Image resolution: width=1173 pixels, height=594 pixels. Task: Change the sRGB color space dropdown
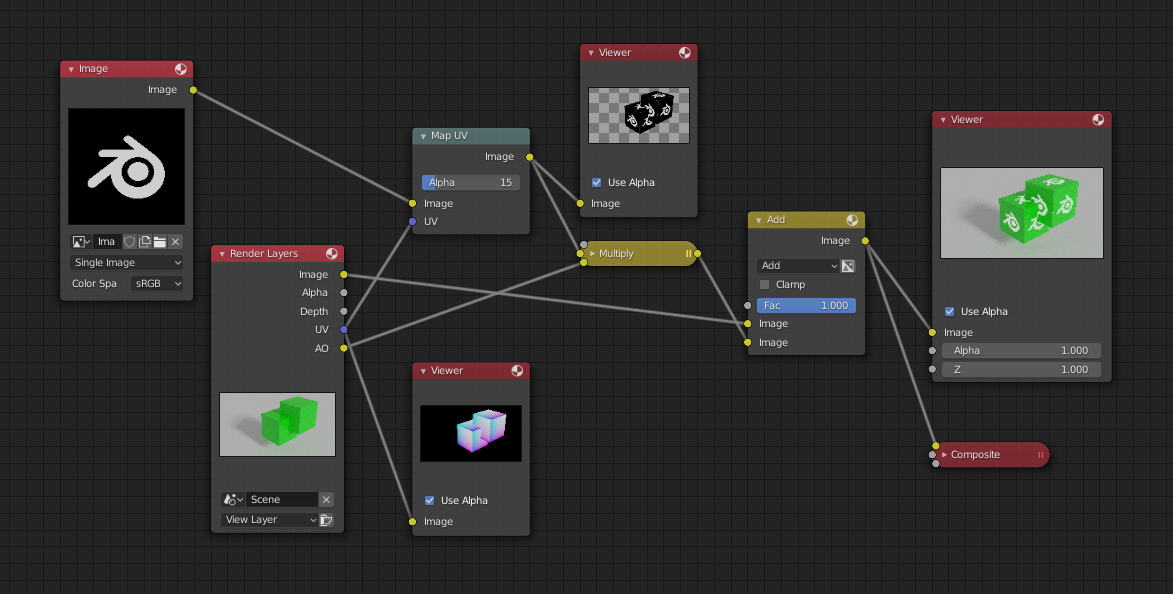[x=157, y=283]
